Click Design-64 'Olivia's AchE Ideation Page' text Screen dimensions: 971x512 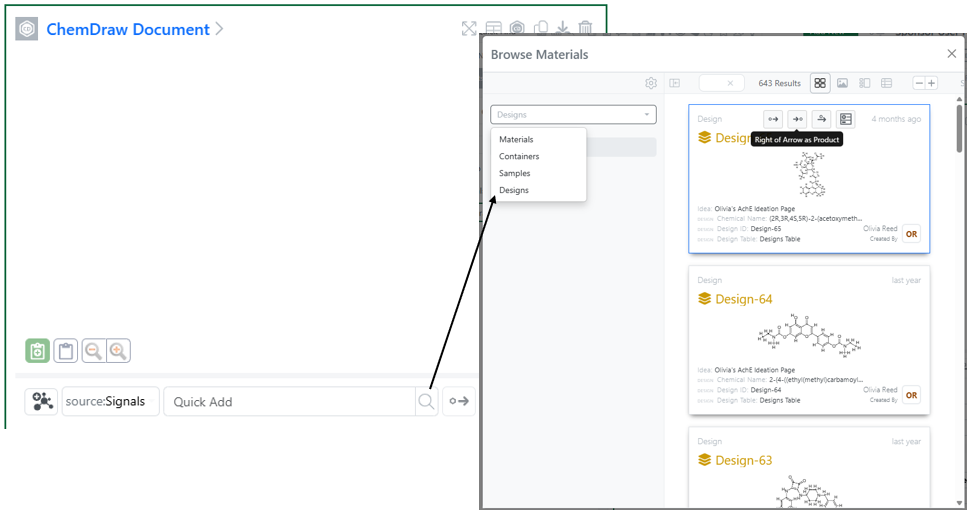click(x=755, y=370)
